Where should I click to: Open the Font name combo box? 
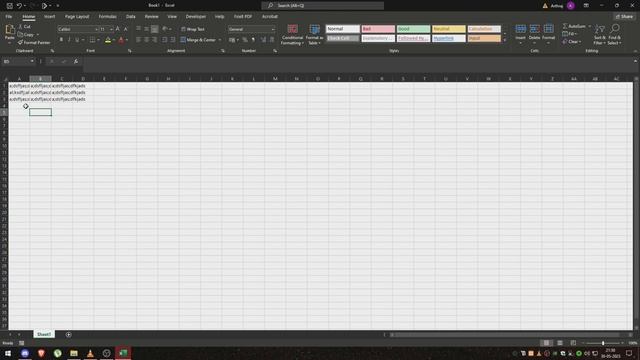pos(78,29)
